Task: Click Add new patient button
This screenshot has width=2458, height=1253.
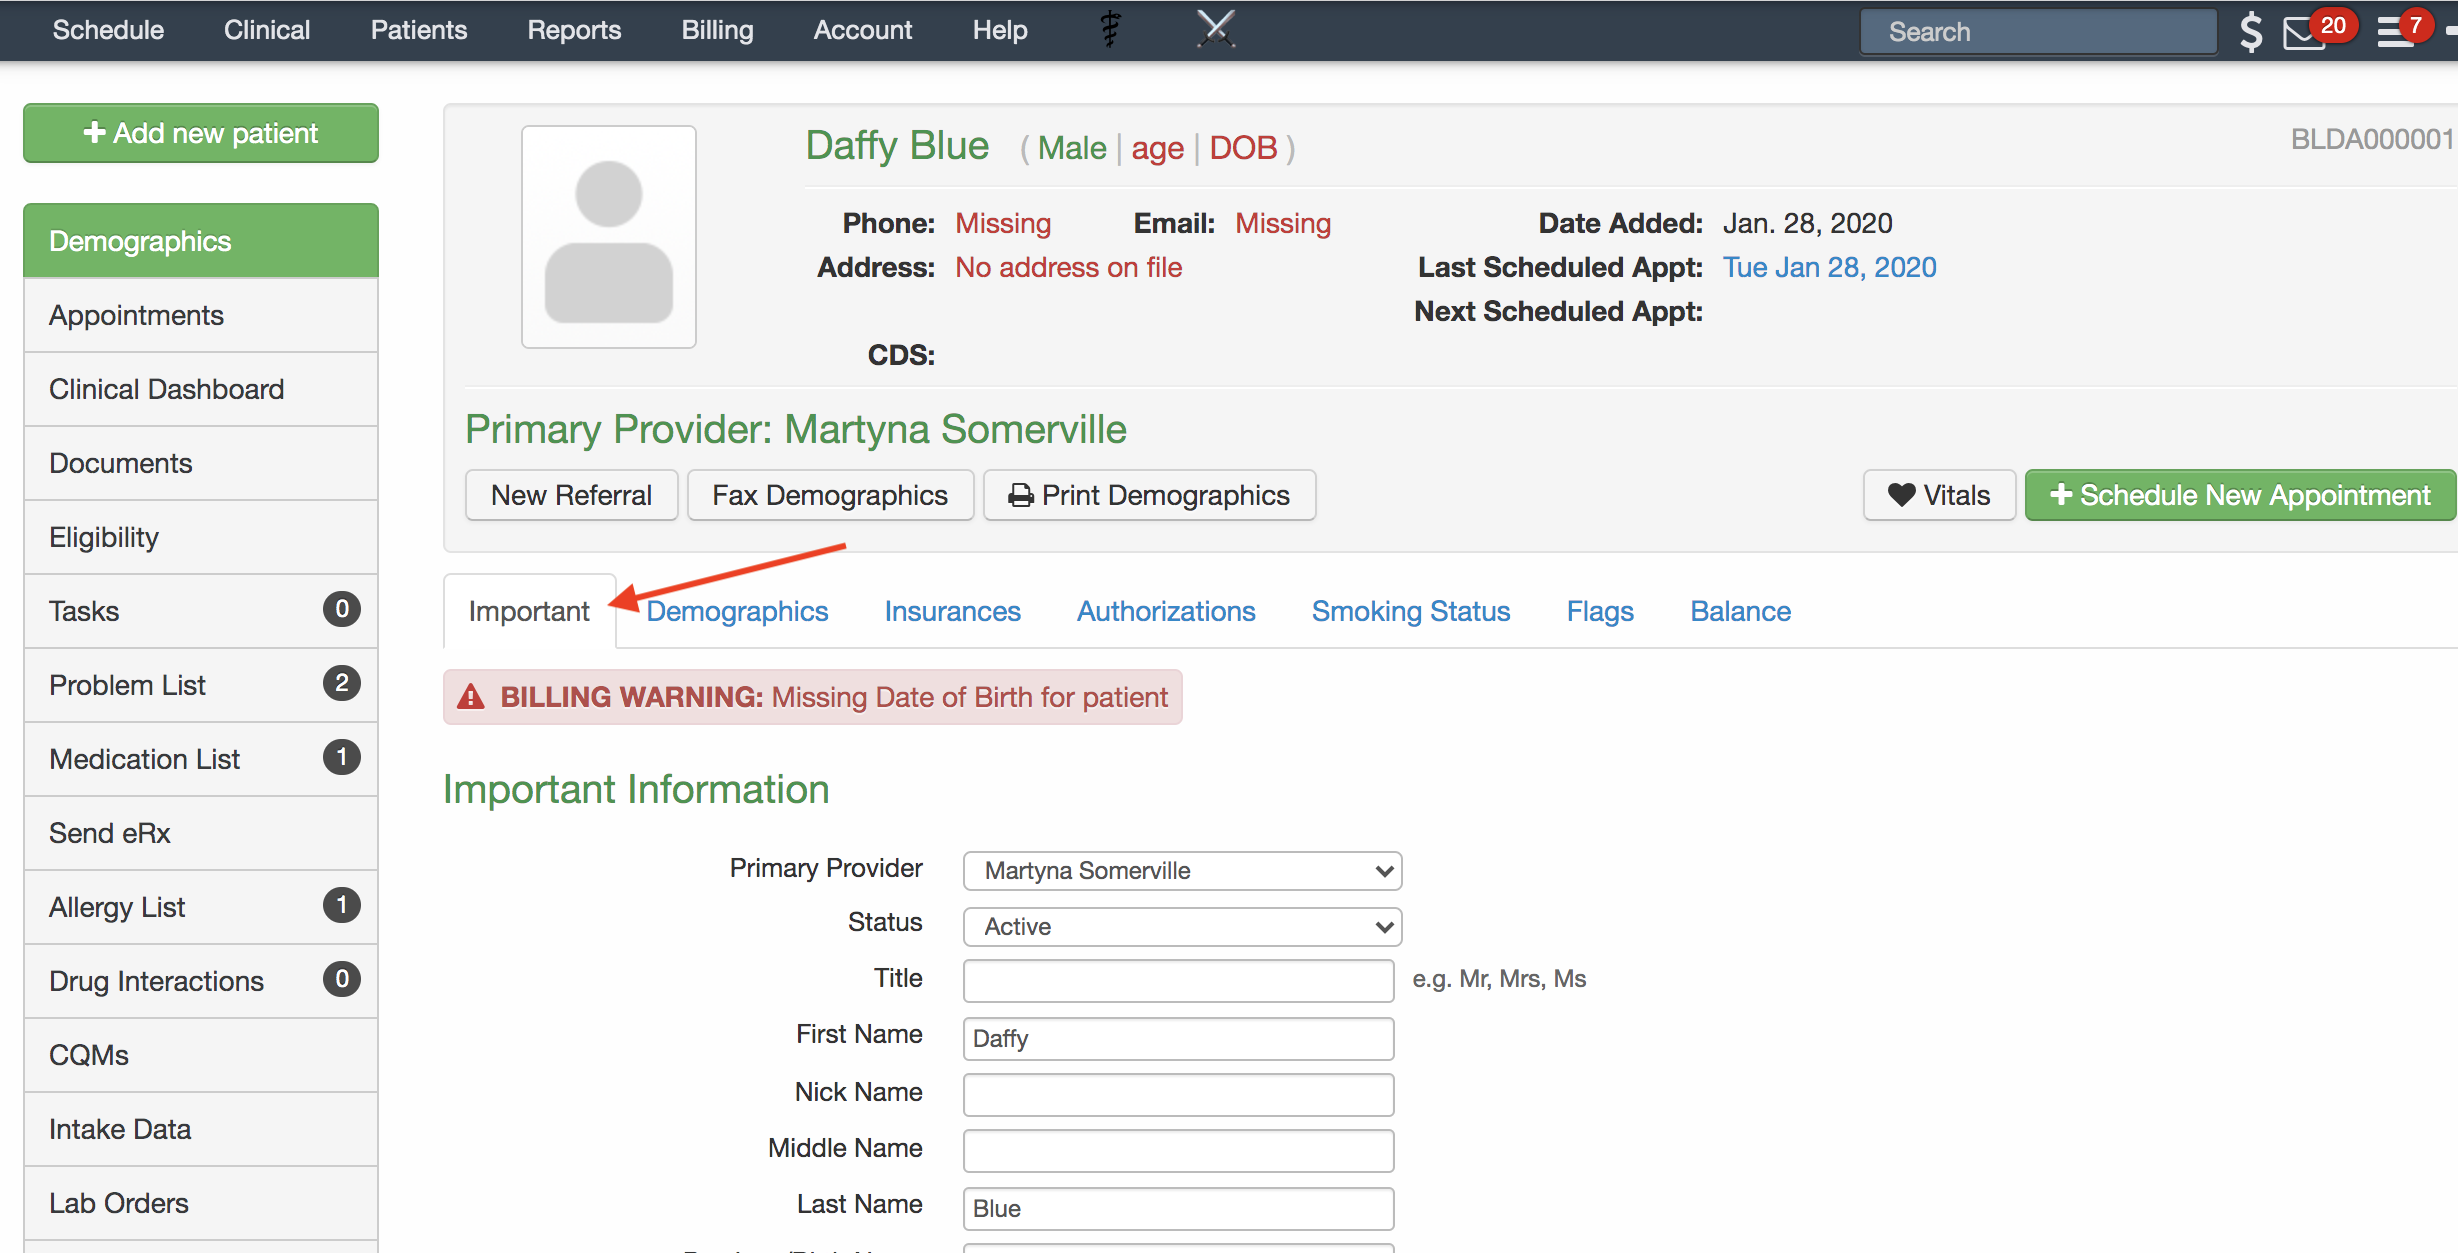Action: pos(201,133)
